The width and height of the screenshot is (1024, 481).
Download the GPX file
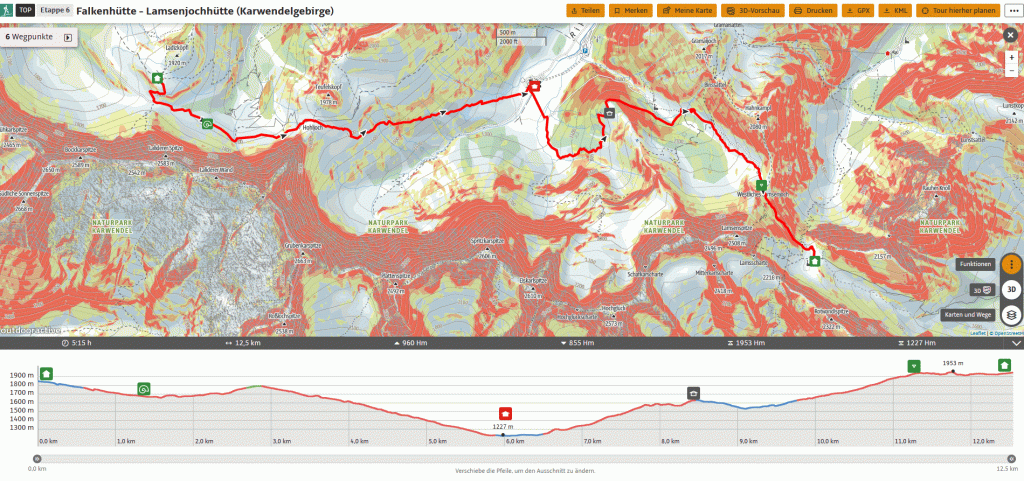coord(858,10)
